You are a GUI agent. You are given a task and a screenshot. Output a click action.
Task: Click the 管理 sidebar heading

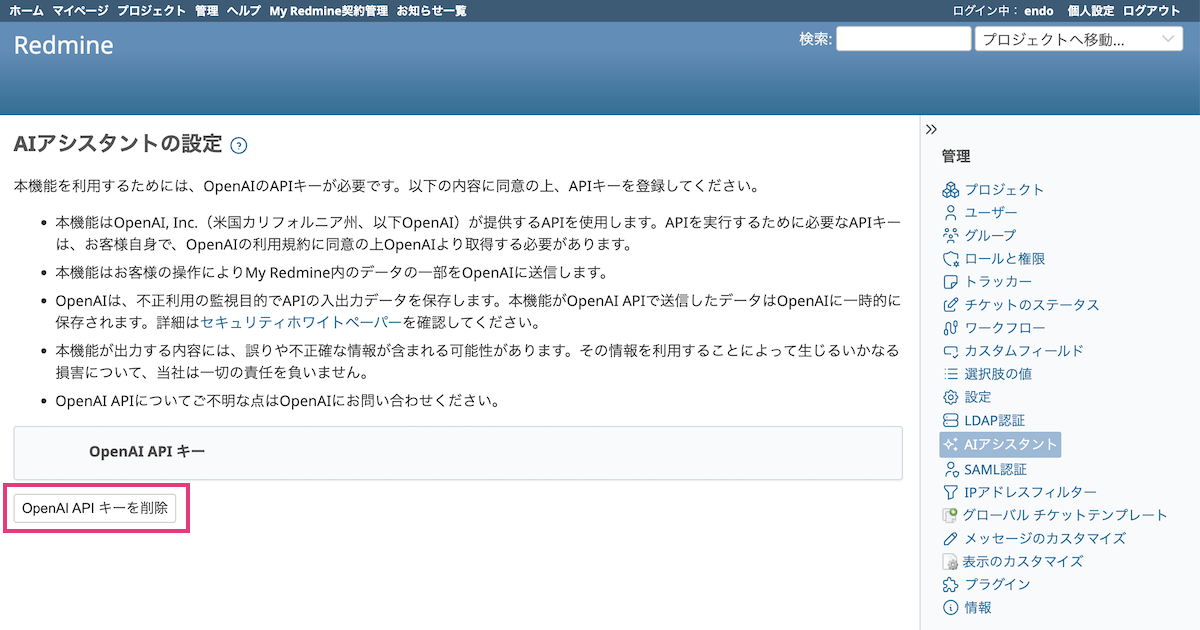(x=956, y=156)
